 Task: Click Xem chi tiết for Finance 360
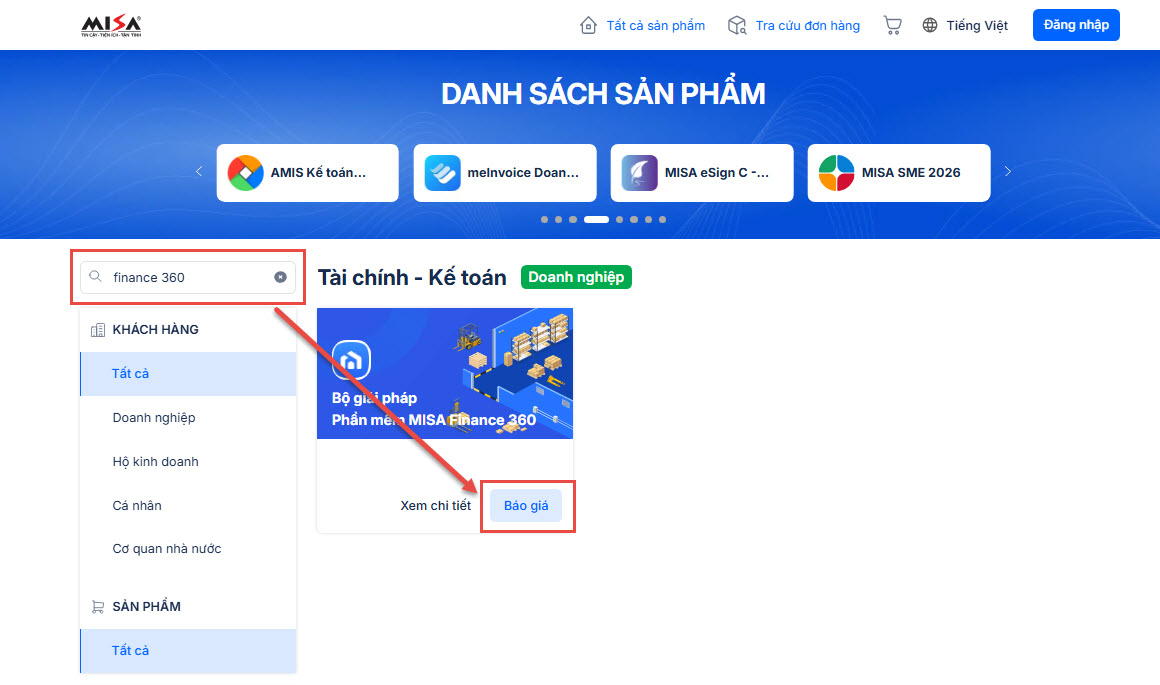pos(435,506)
